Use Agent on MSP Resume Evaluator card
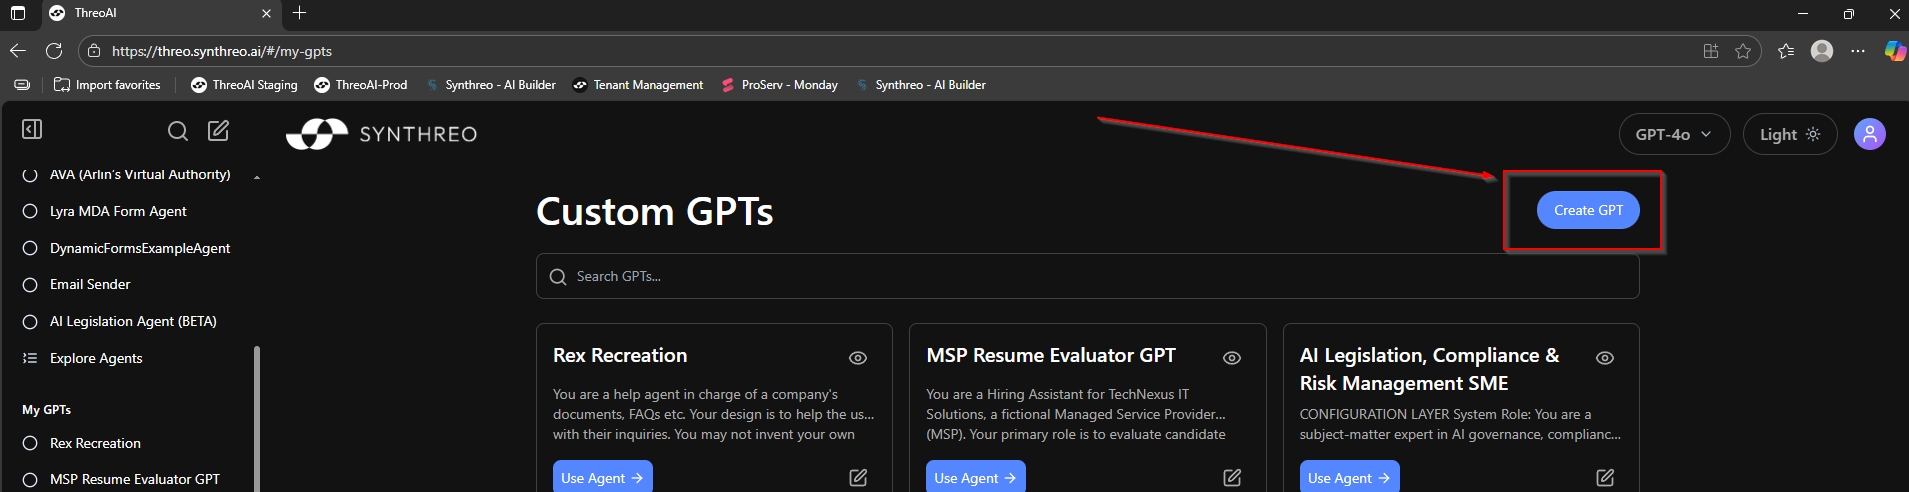Screen dimensions: 1909x492 tap(975, 478)
